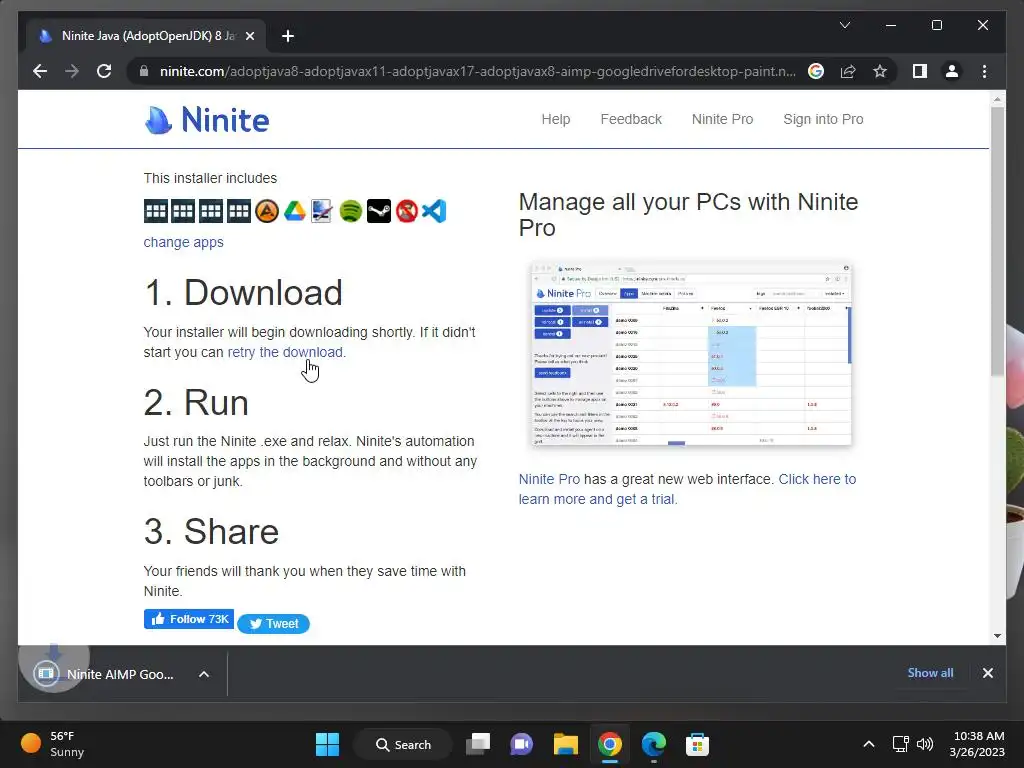Click the forward navigation arrow
Viewport: 1024px width, 768px height.
(x=72, y=71)
